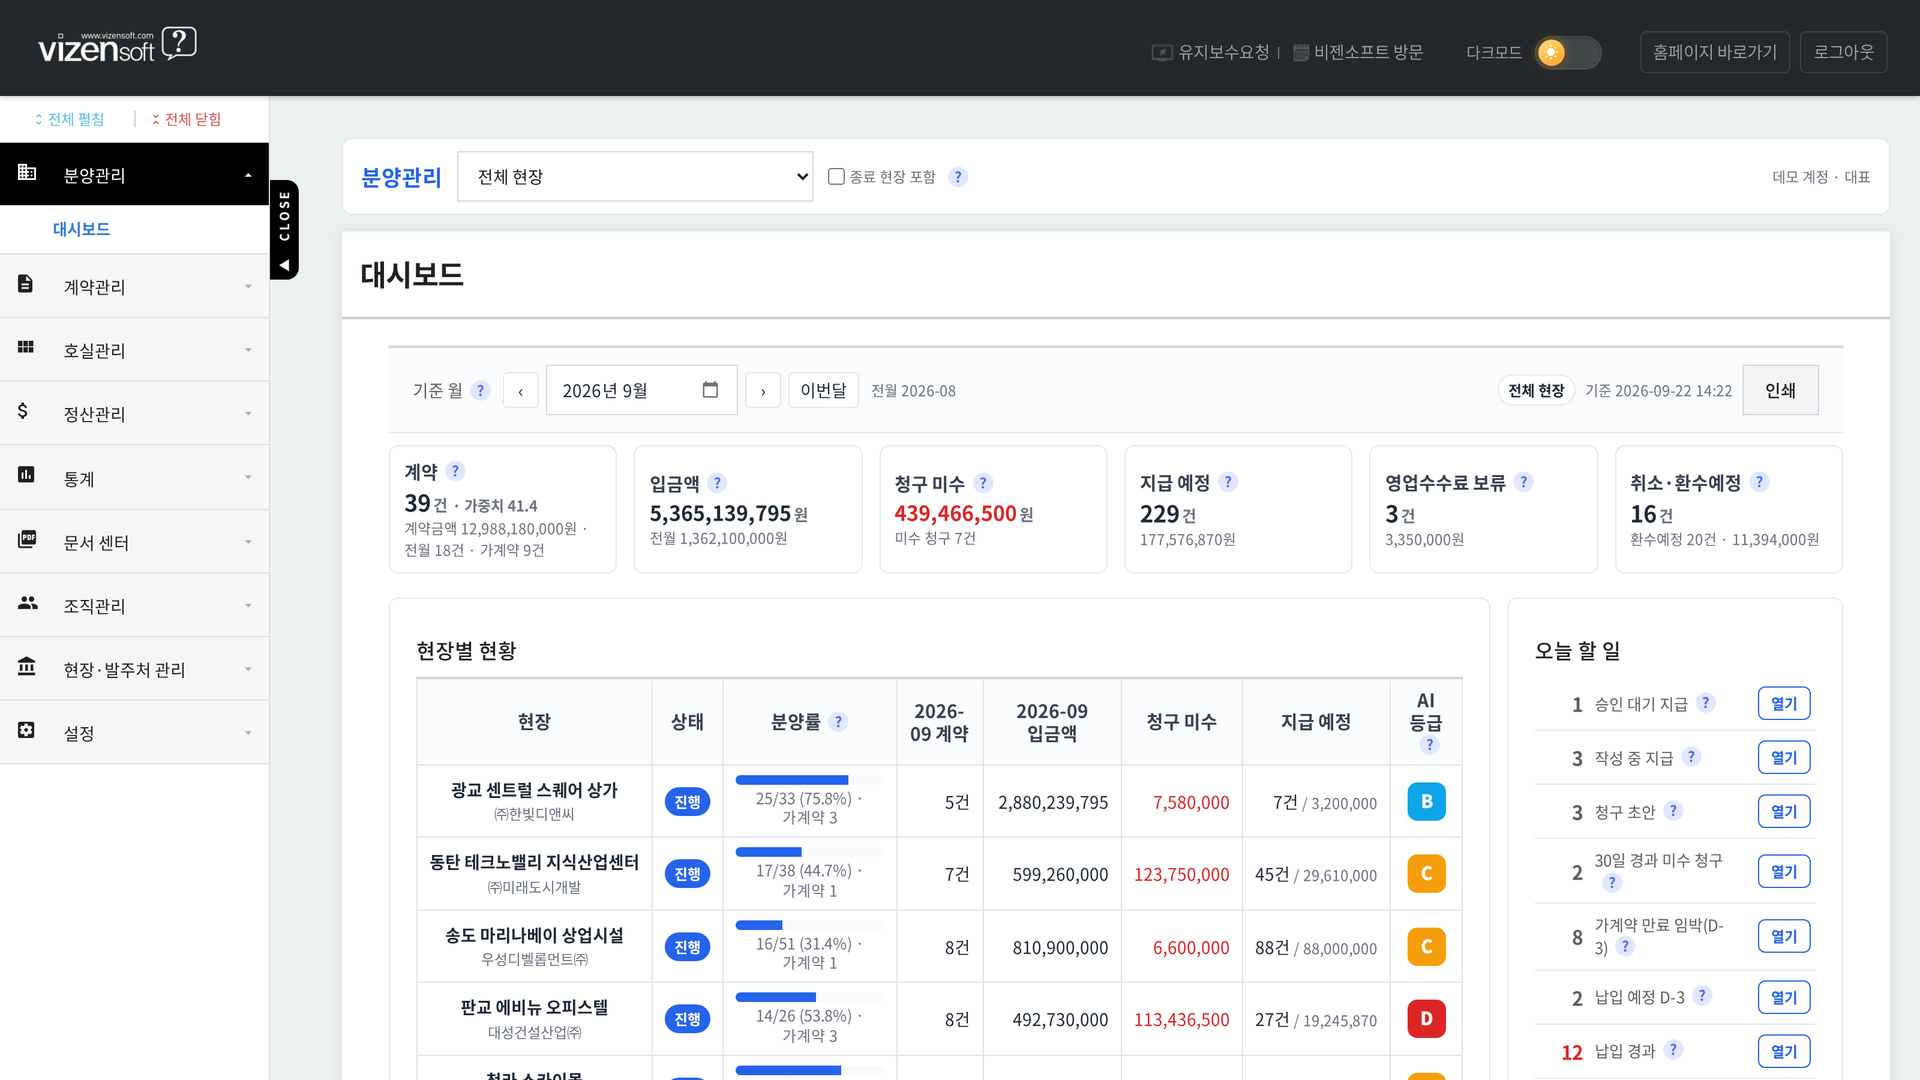Open the 정산관리 menu
Image resolution: width=1920 pixels, height=1080 pixels.
pos(134,413)
